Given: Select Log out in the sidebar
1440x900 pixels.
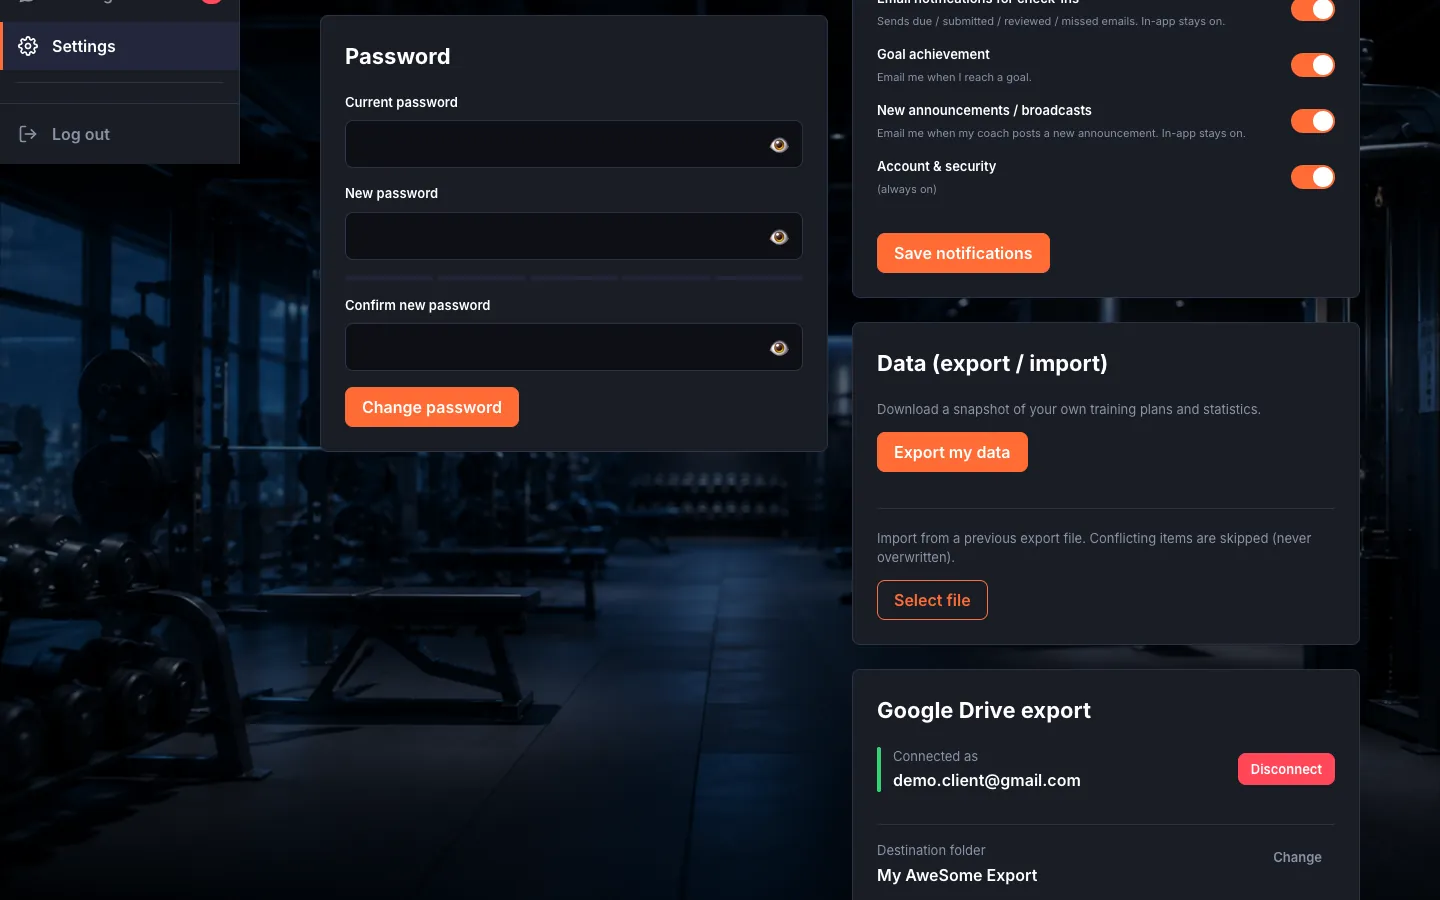Looking at the screenshot, I should (120, 134).
